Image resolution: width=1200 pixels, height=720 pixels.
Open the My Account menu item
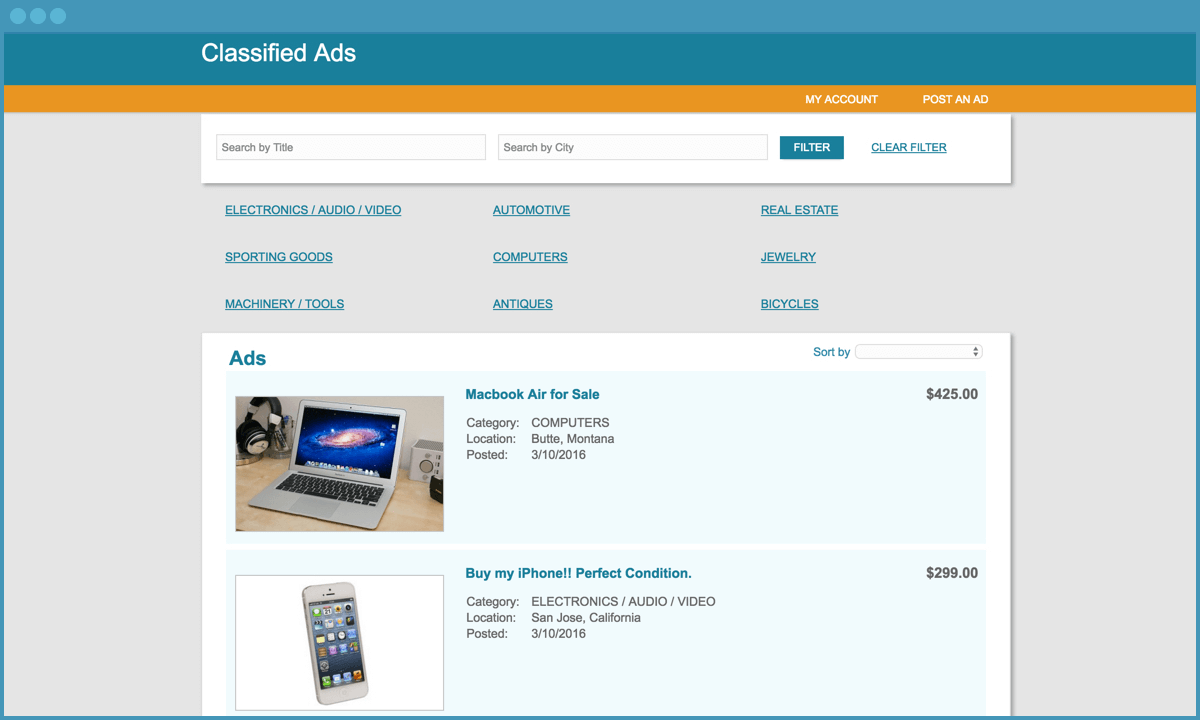pos(841,99)
